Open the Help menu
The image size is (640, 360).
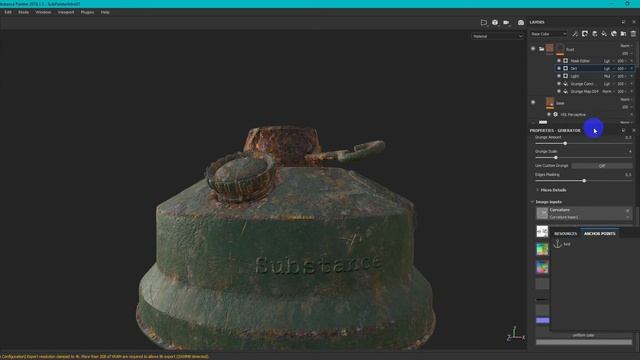click(105, 12)
